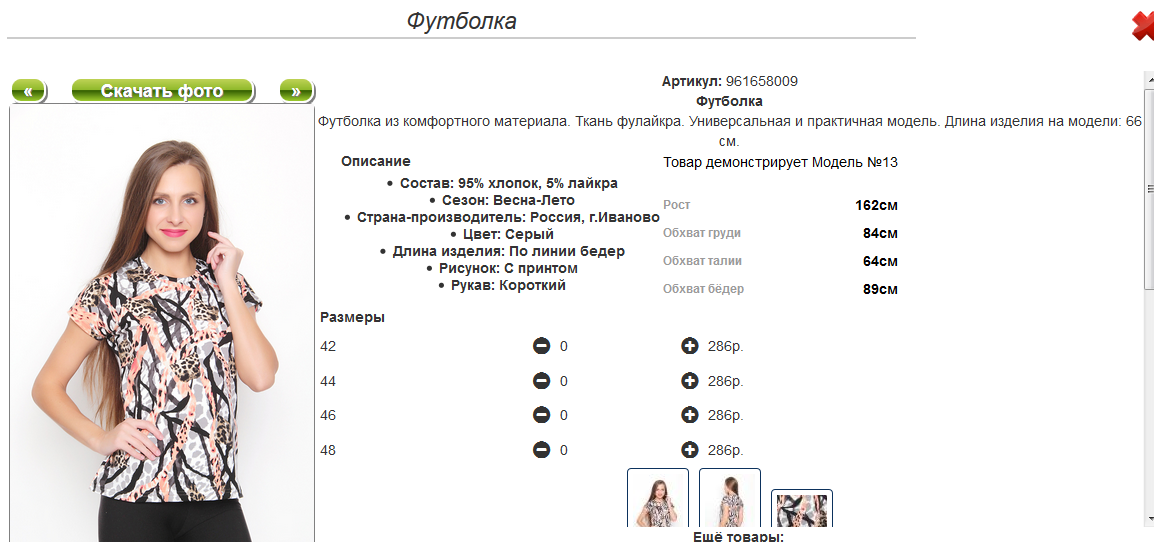The image size is (1154, 542).
Task: Click the minus icon for size 42
Action: [x=541, y=346]
